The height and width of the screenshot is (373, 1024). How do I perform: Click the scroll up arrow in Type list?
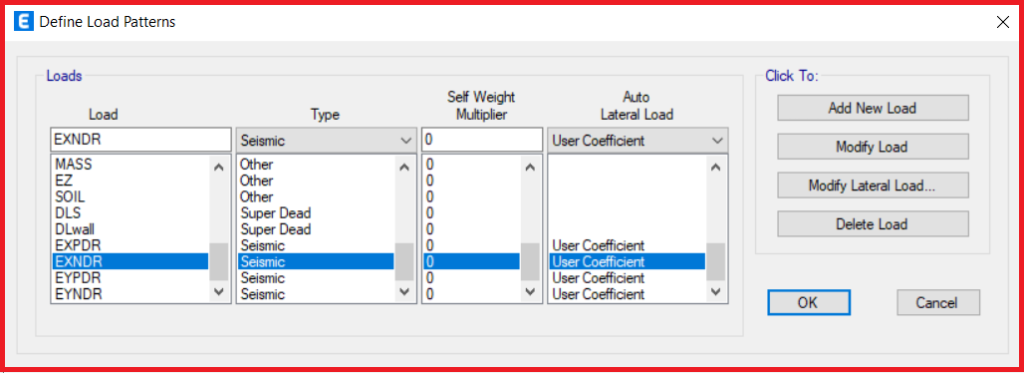pos(404,167)
